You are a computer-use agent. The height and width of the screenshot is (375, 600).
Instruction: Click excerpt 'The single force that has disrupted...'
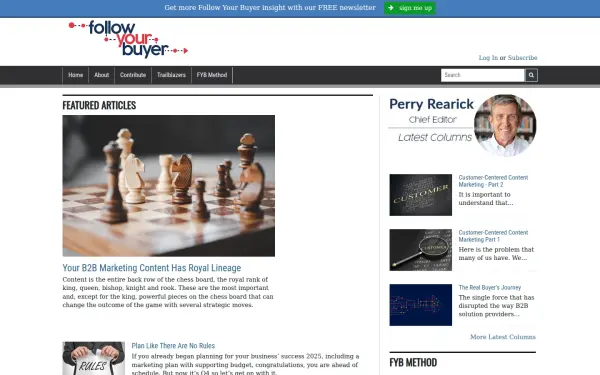496,306
